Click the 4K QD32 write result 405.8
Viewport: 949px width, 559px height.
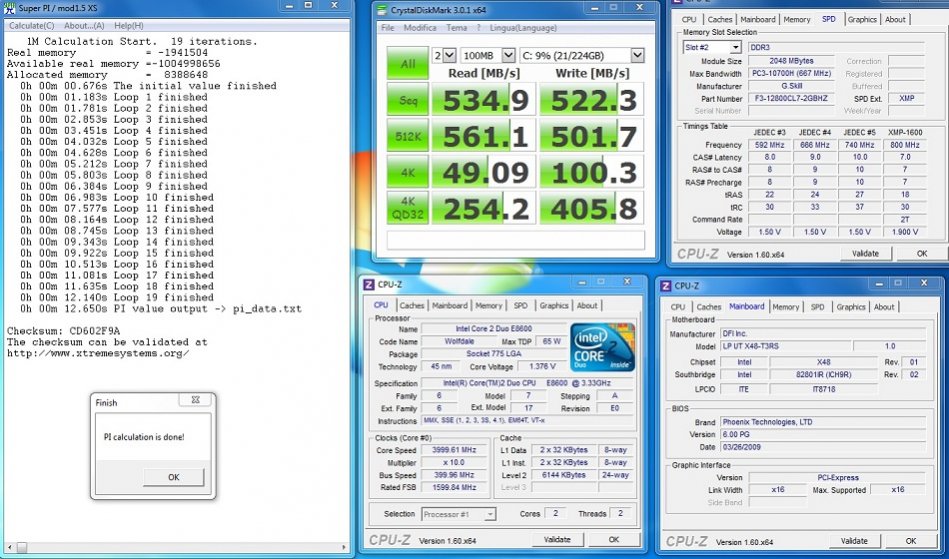[x=592, y=208]
